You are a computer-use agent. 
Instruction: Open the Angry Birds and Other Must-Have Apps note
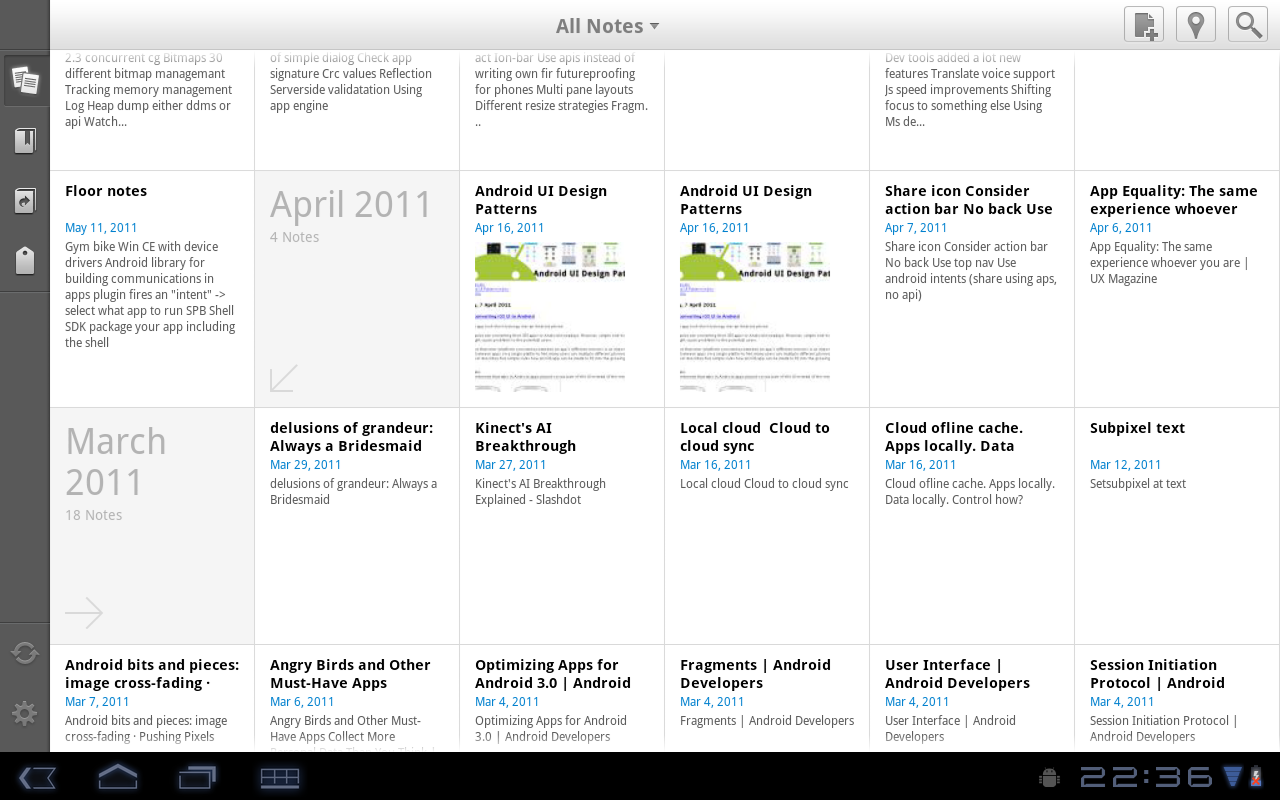[357, 698]
